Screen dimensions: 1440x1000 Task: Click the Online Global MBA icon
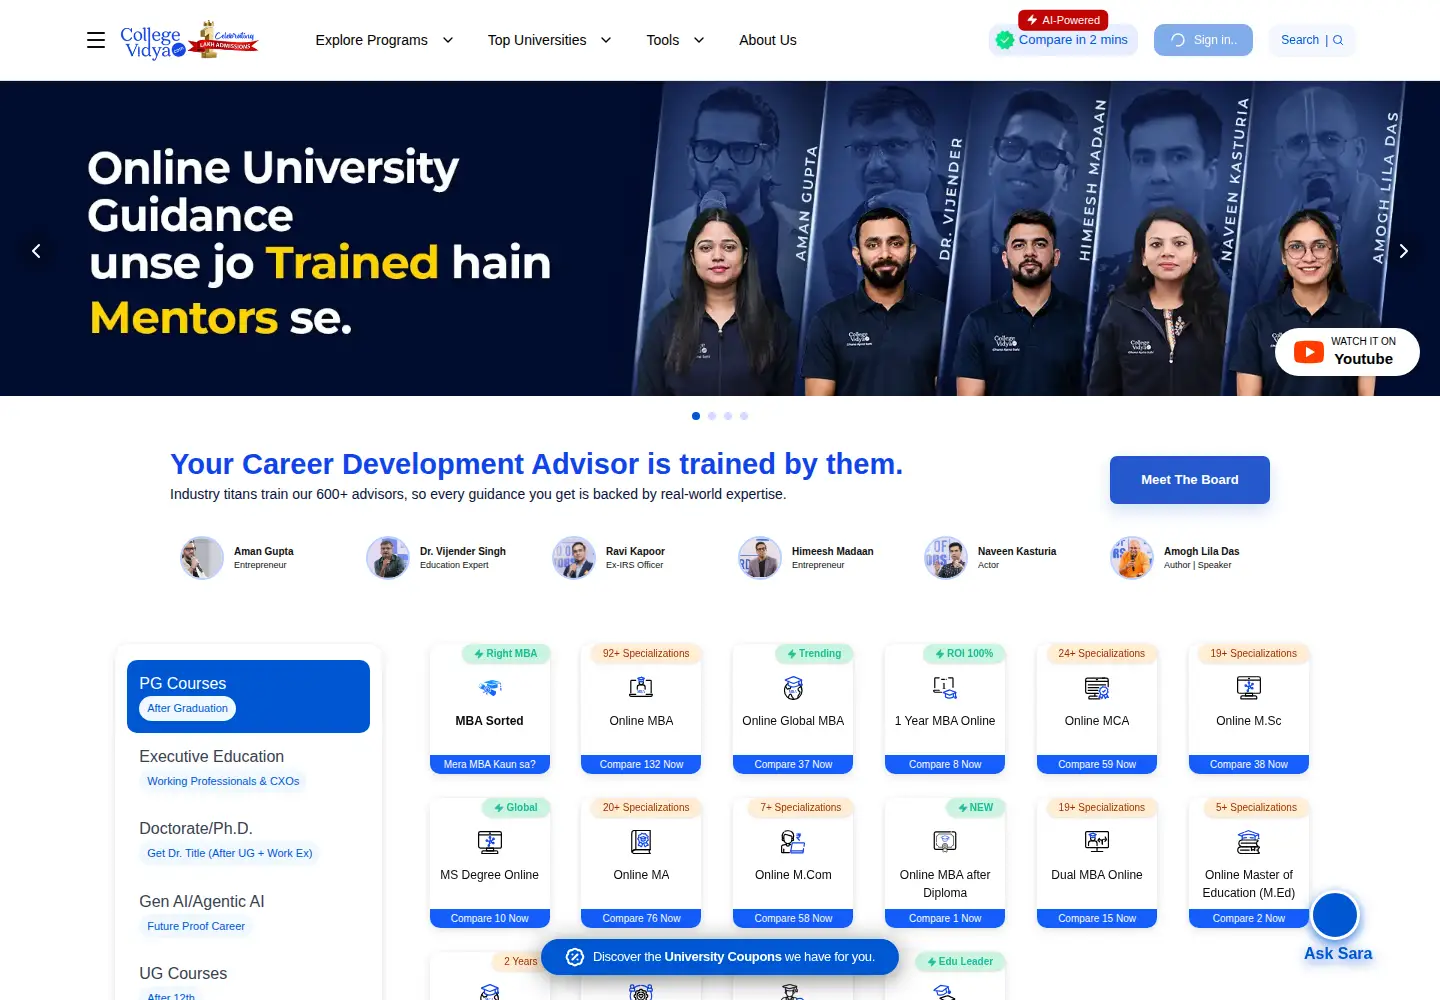pyautogui.click(x=793, y=688)
